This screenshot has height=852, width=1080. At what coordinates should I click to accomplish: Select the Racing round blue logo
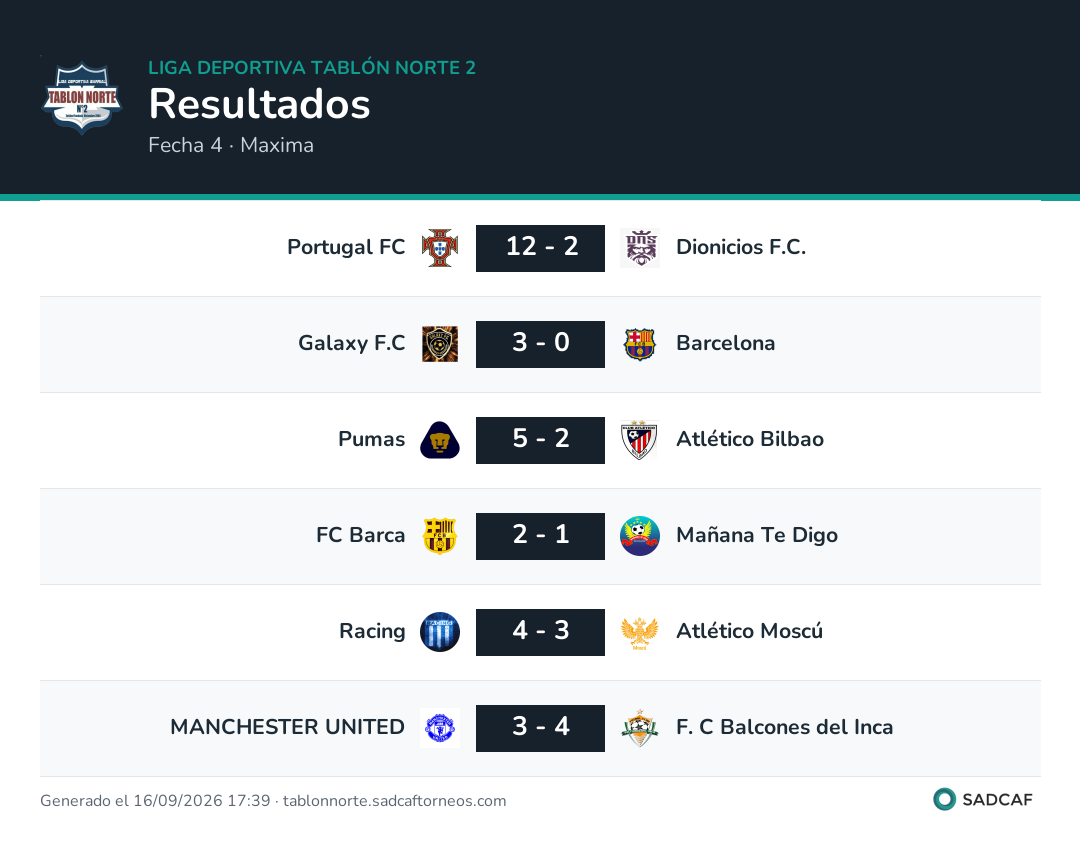coord(440,632)
